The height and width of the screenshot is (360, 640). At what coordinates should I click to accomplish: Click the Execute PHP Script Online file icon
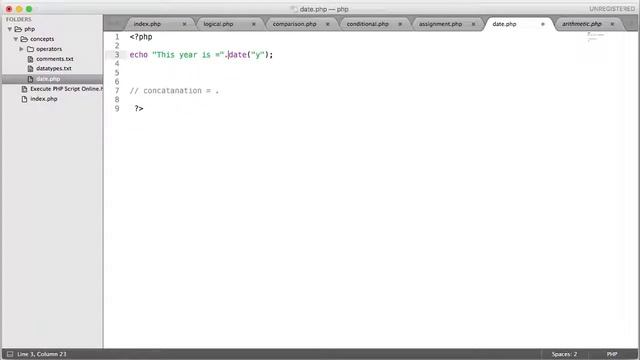pyautogui.click(x=24, y=89)
